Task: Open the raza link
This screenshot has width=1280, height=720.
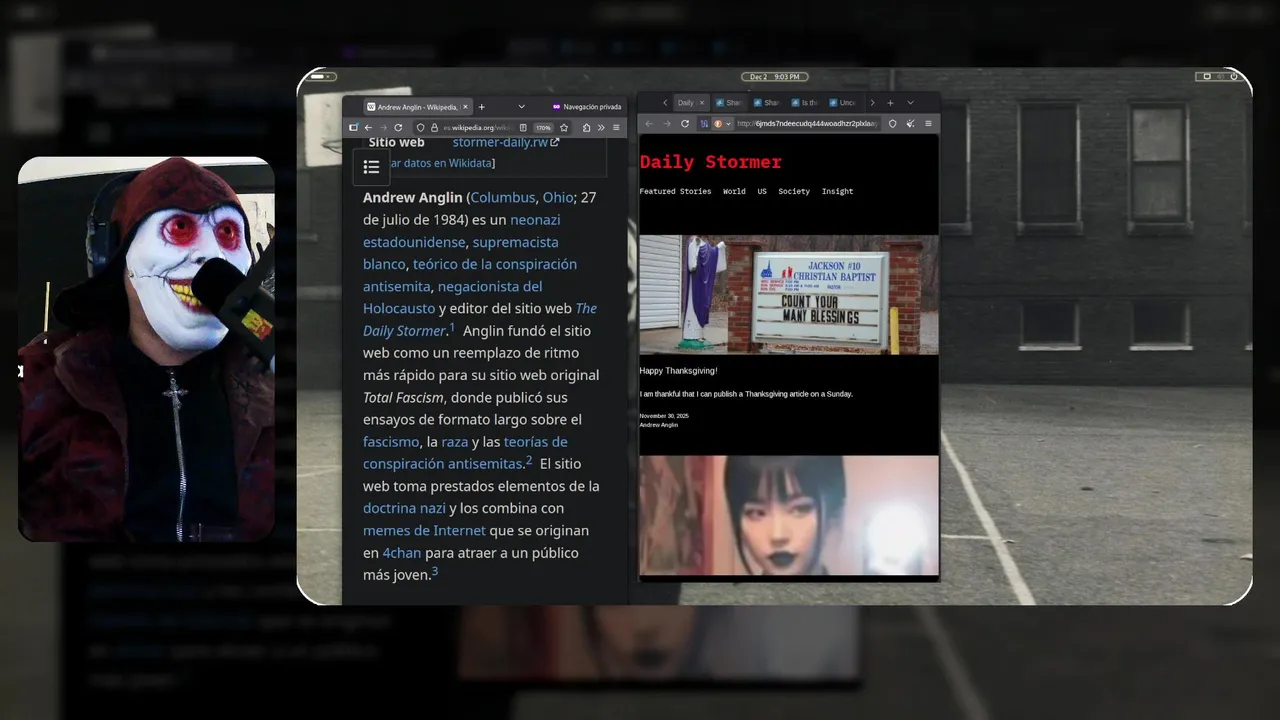Action: 455,442
